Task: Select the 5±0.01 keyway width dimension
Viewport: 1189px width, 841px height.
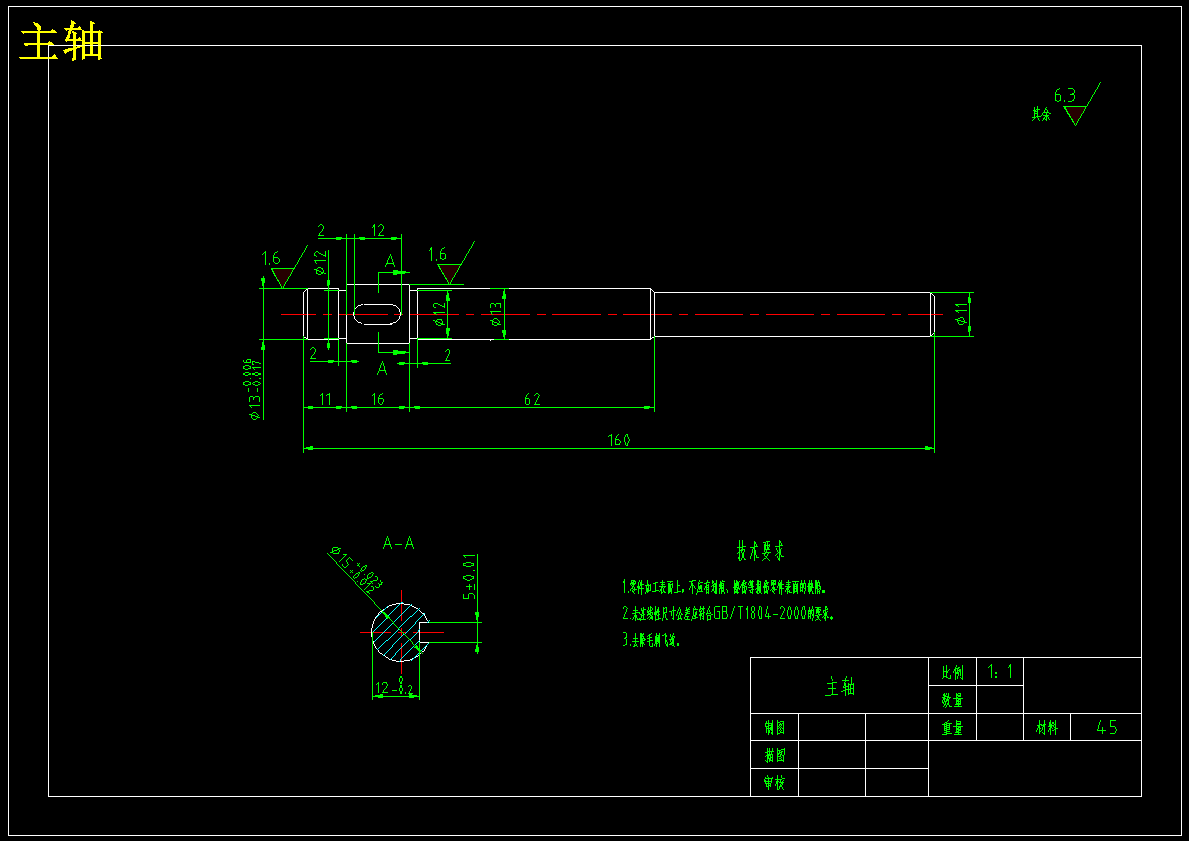Action: pos(470,576)
